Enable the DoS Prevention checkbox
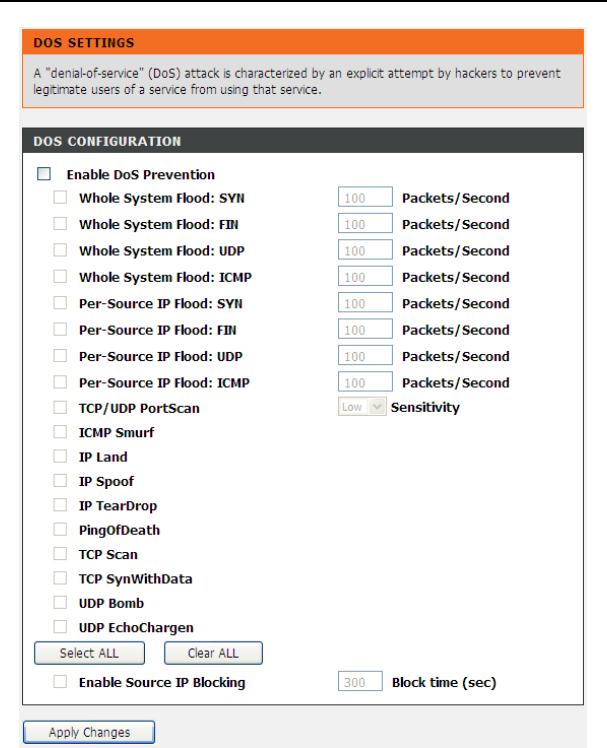Screen dimensions: 607x748 point(44,174)
